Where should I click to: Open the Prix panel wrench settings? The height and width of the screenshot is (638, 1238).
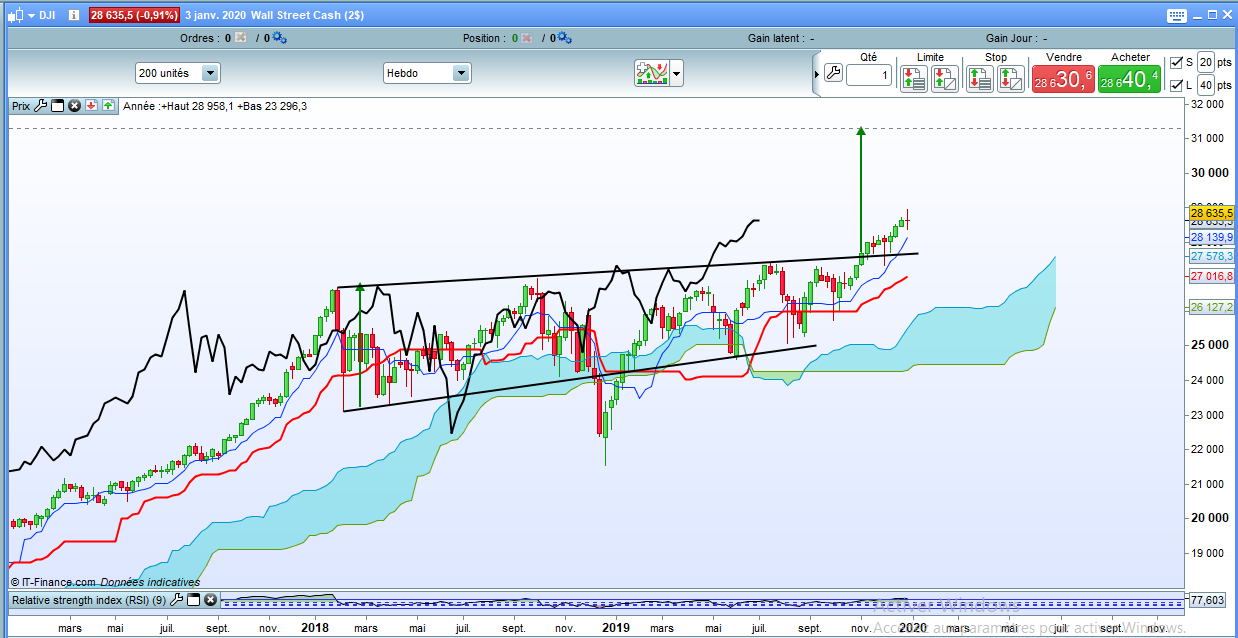pyautogui.click(x=41, y=105)
